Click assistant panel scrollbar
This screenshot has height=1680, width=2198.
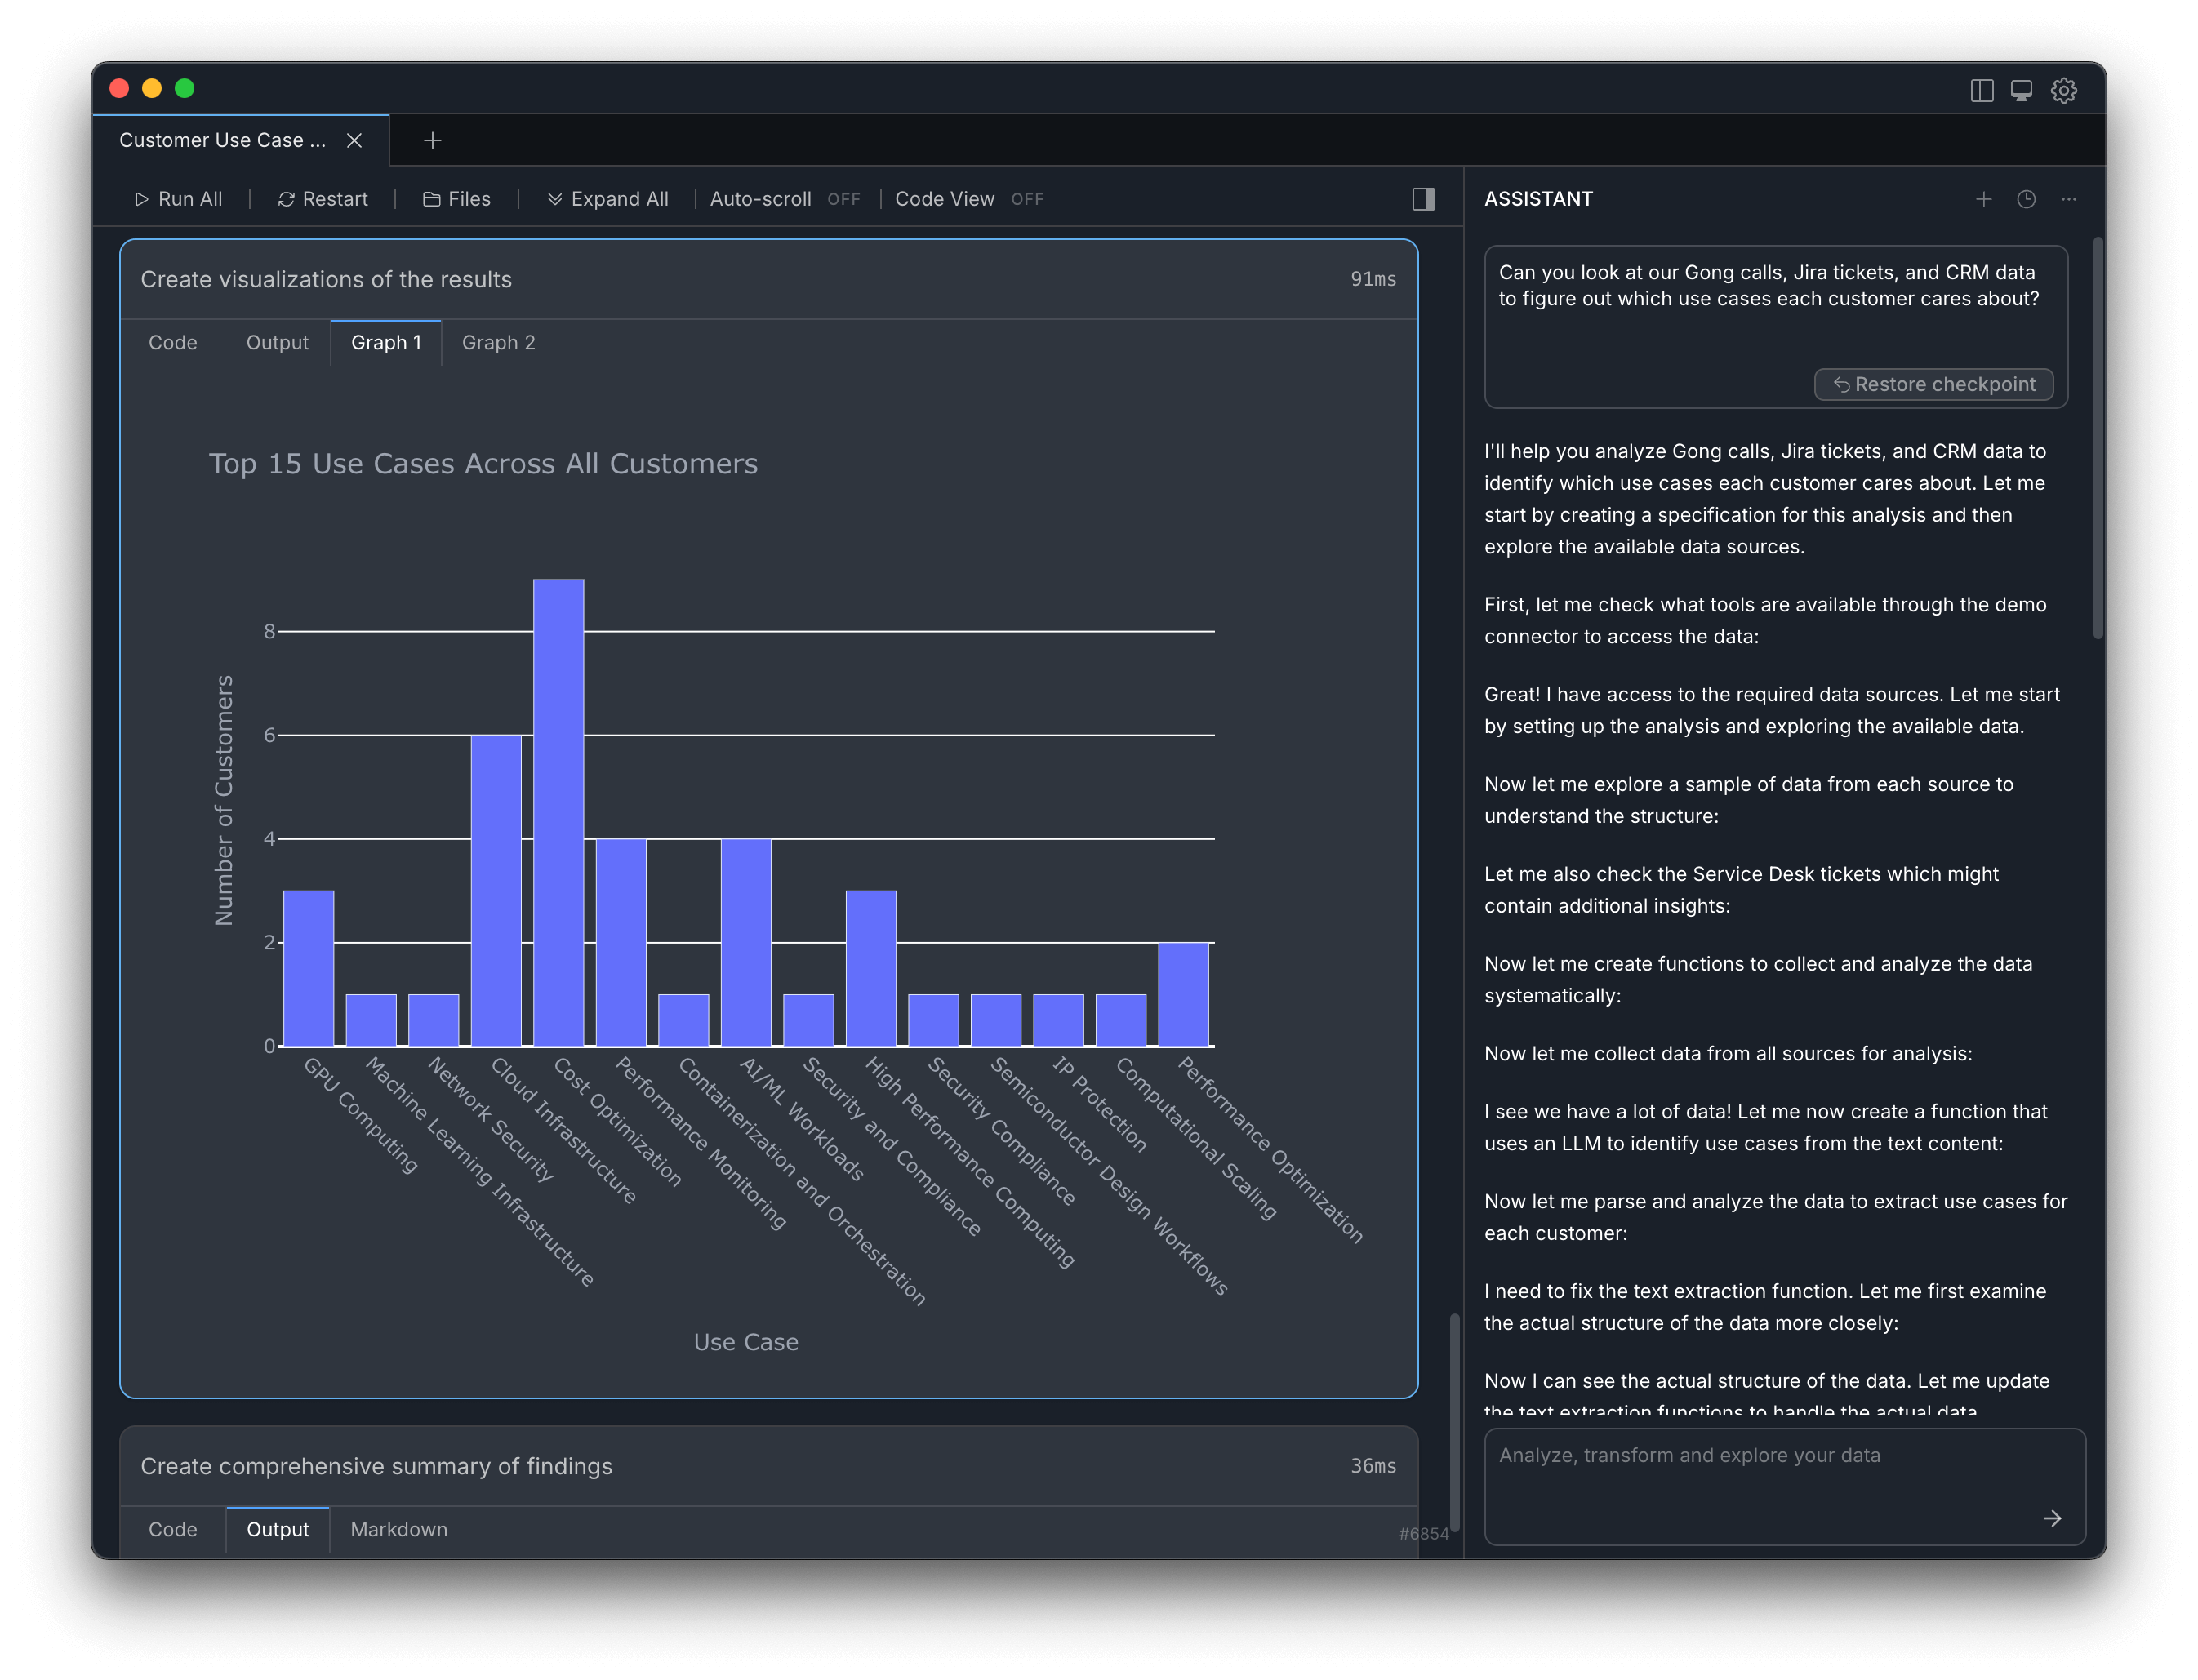coord(2098,438)
